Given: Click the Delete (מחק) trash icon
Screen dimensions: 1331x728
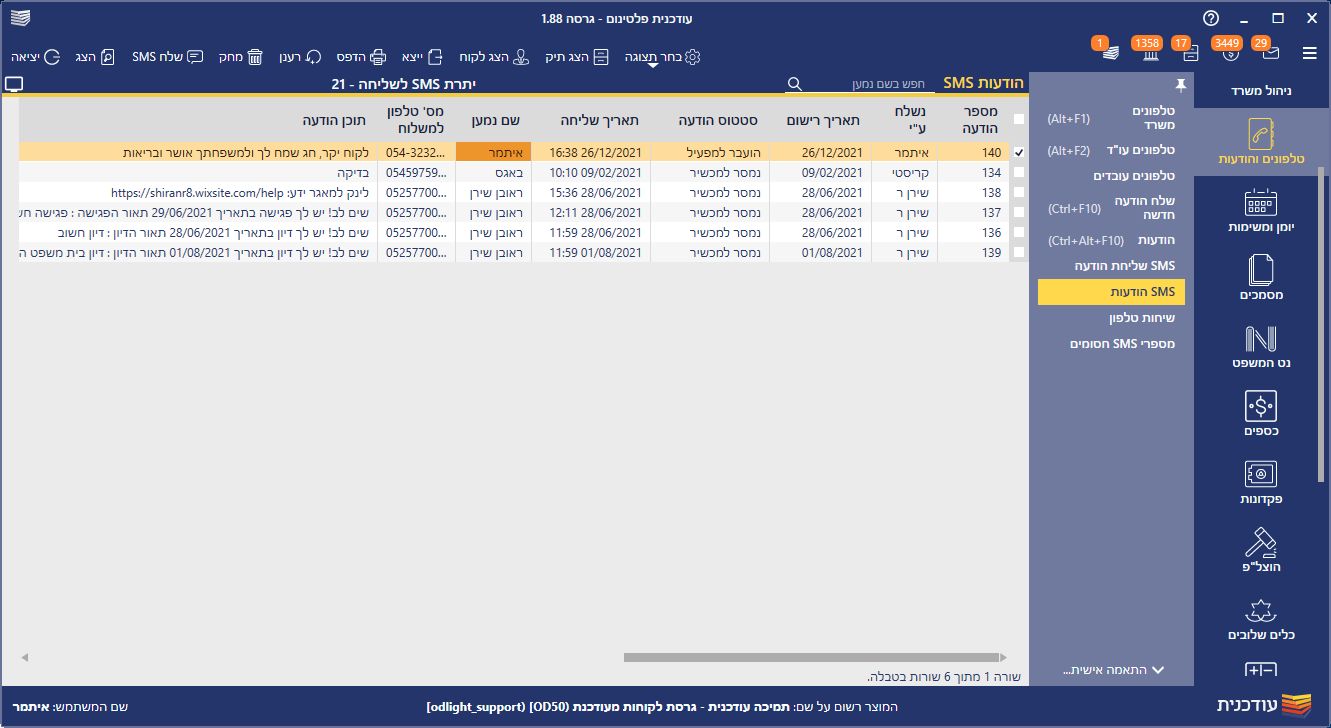Looking at the screenshot, I should [255, 57].
